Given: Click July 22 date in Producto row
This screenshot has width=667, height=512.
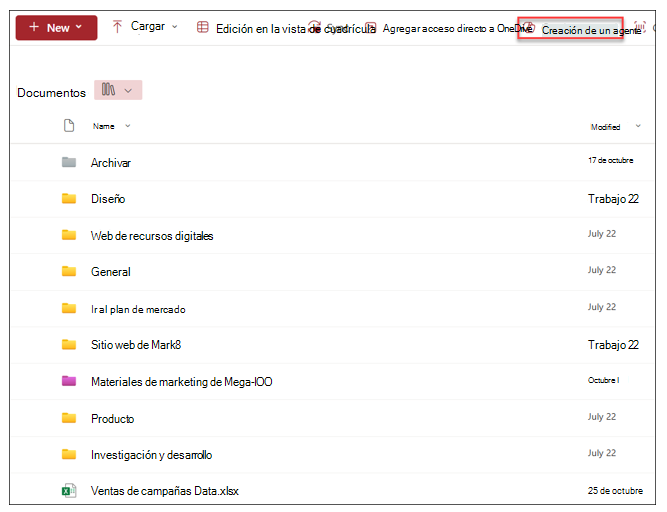Looking at the screenshot, I should pyautogui.click(x=602, y=417).
